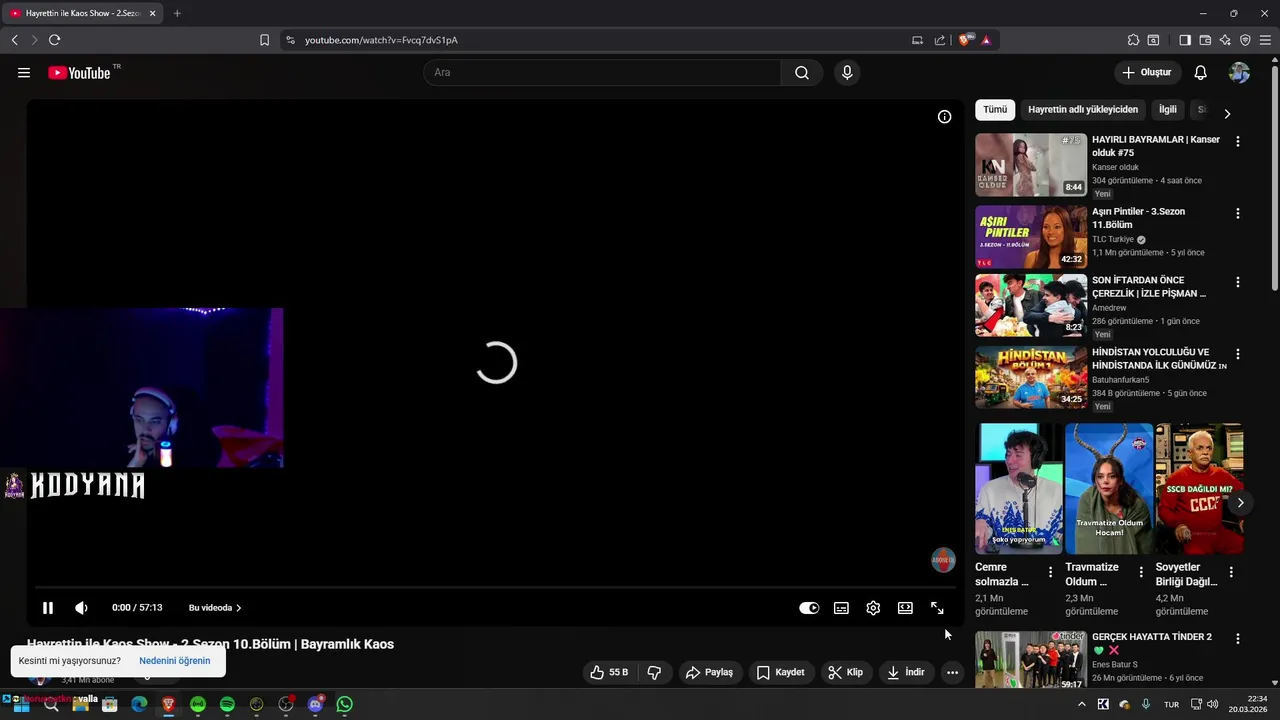
Task: Close the Hayrettin ile Kaos Show tab
Action: [153, 13]
